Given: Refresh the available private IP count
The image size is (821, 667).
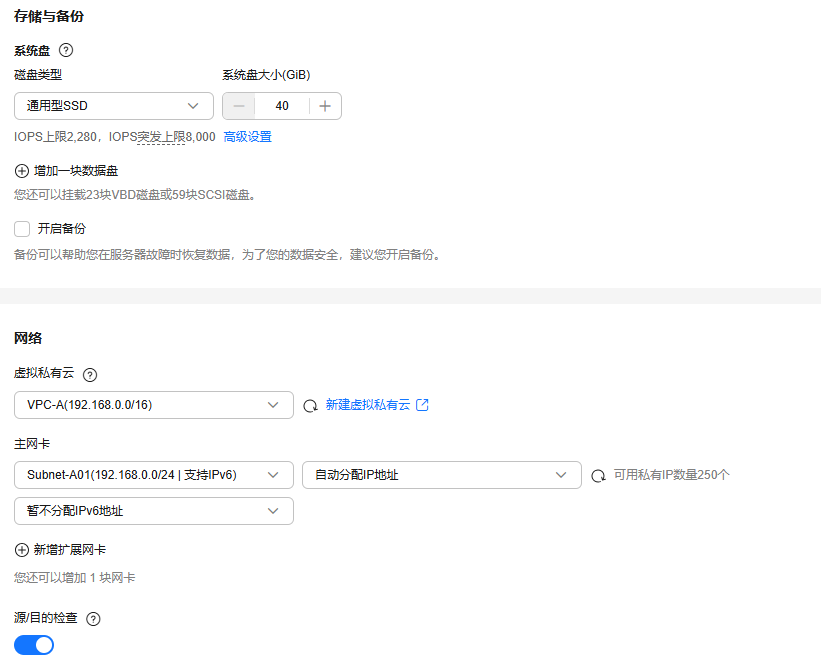Looking at the screenshot, I should 598,475.
